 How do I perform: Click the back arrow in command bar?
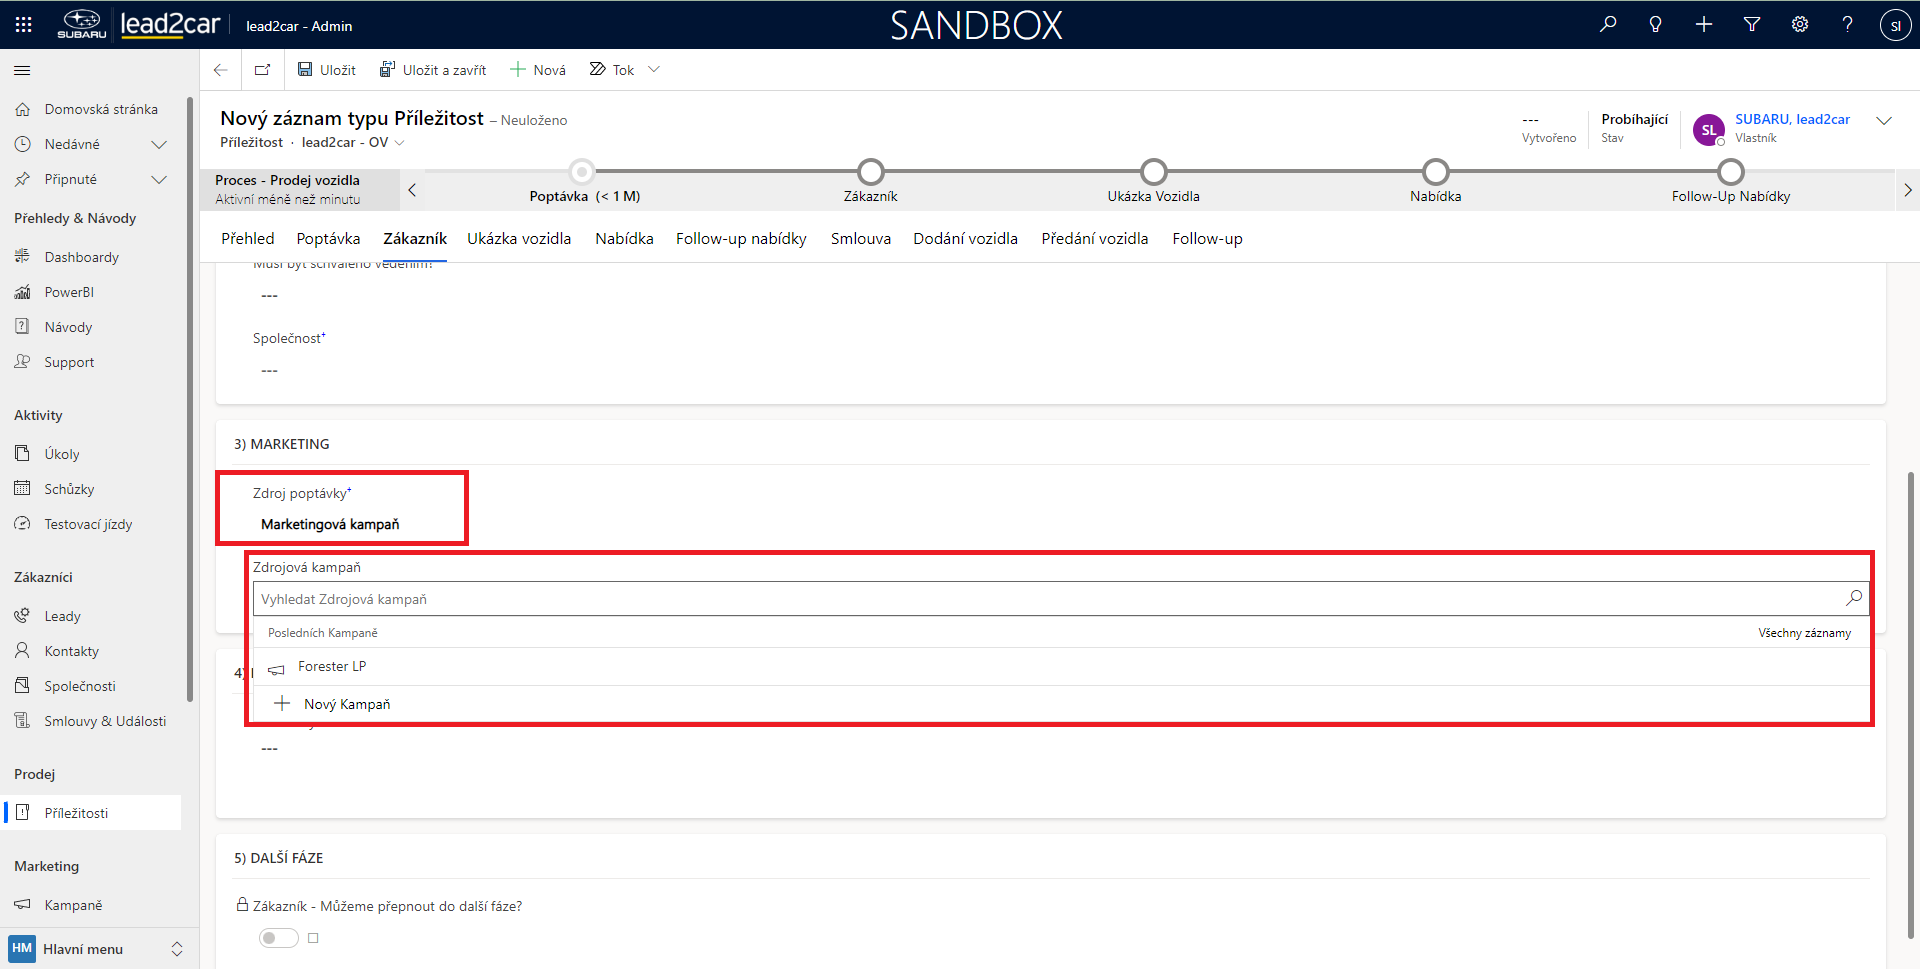coord(221,70)
